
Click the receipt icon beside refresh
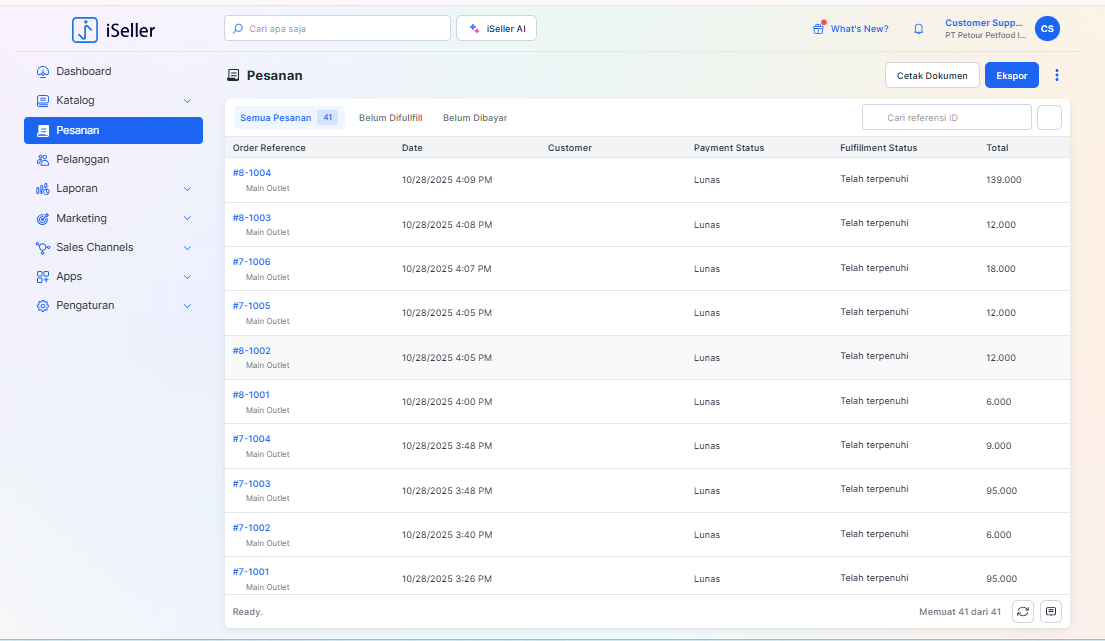1050,611
